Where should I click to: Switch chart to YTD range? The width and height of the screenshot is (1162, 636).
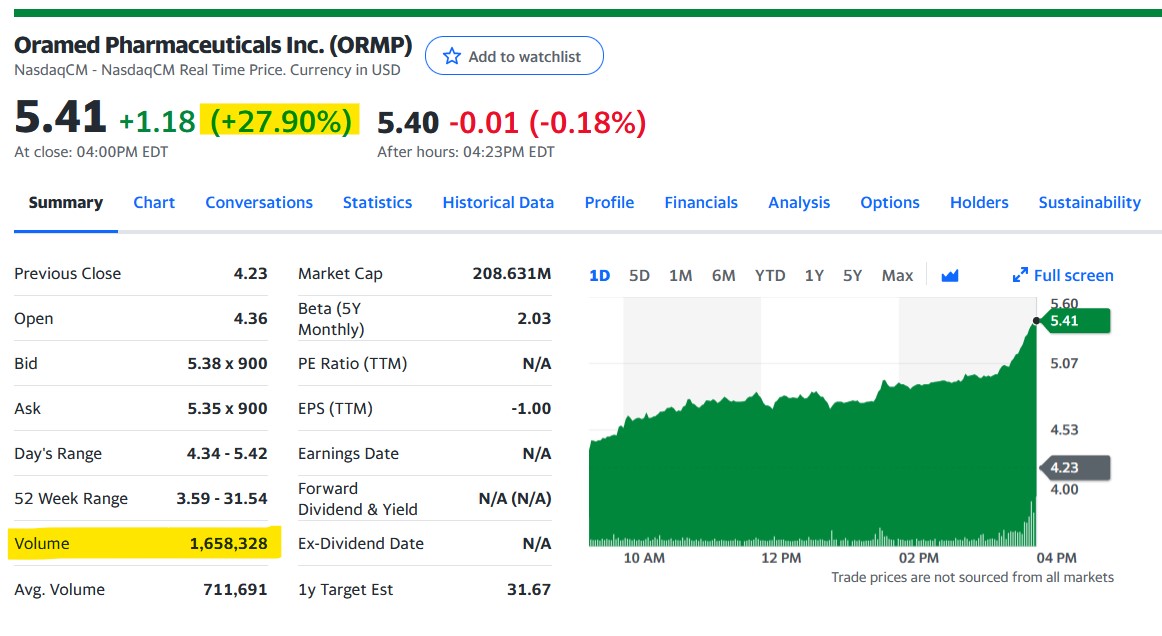point(770,275)
